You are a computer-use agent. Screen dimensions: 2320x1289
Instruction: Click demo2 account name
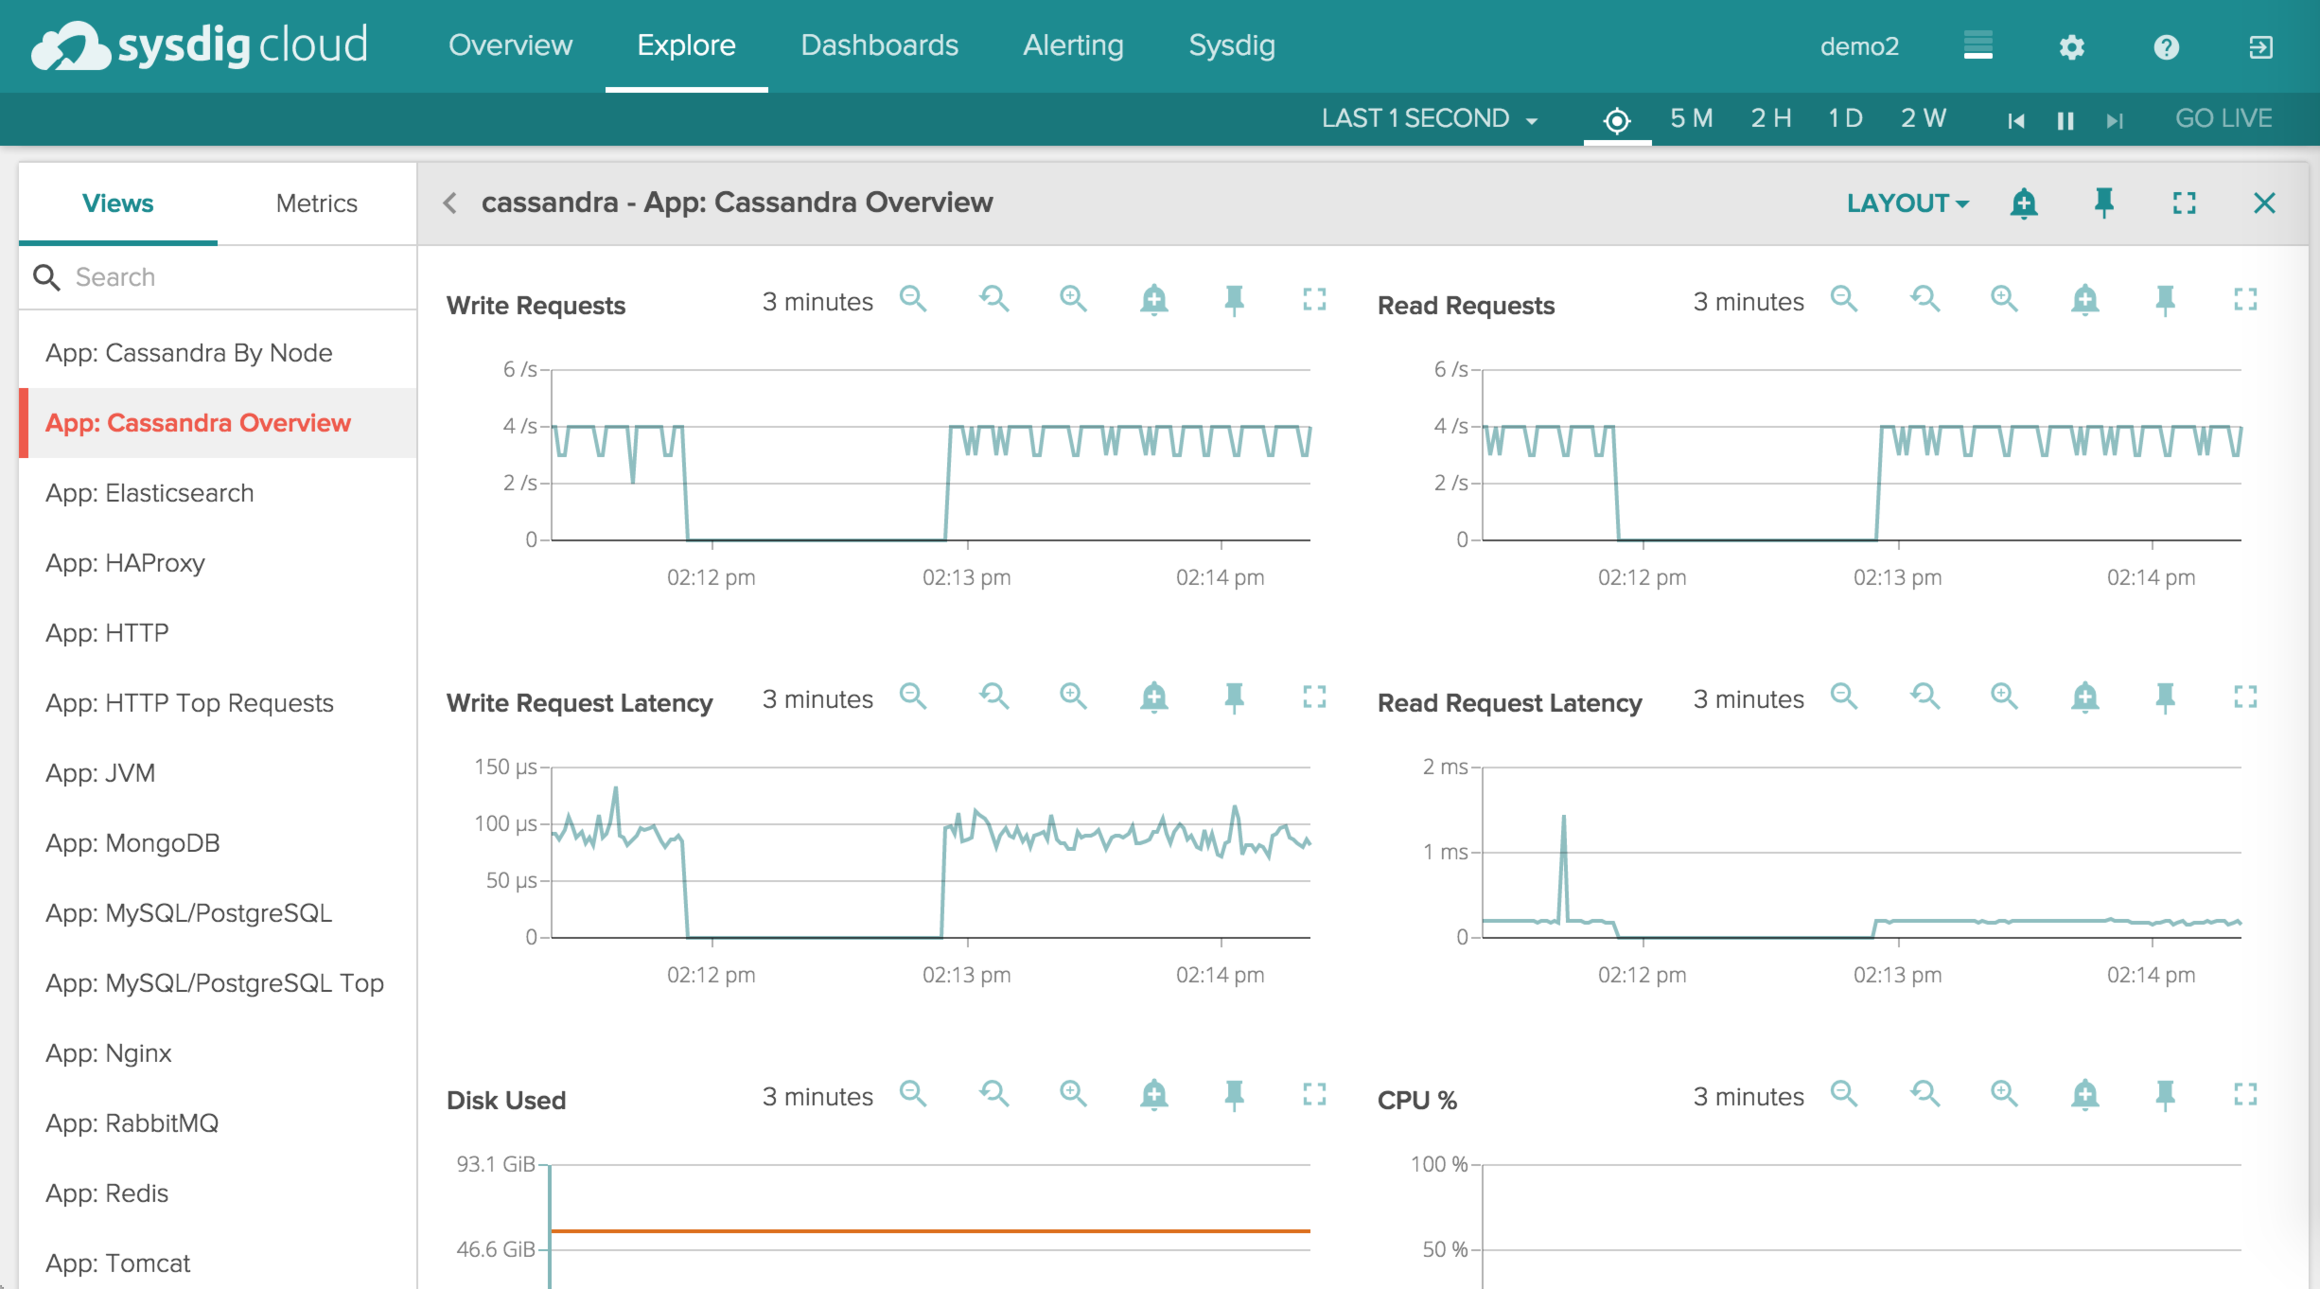[x=1859, y=47]
